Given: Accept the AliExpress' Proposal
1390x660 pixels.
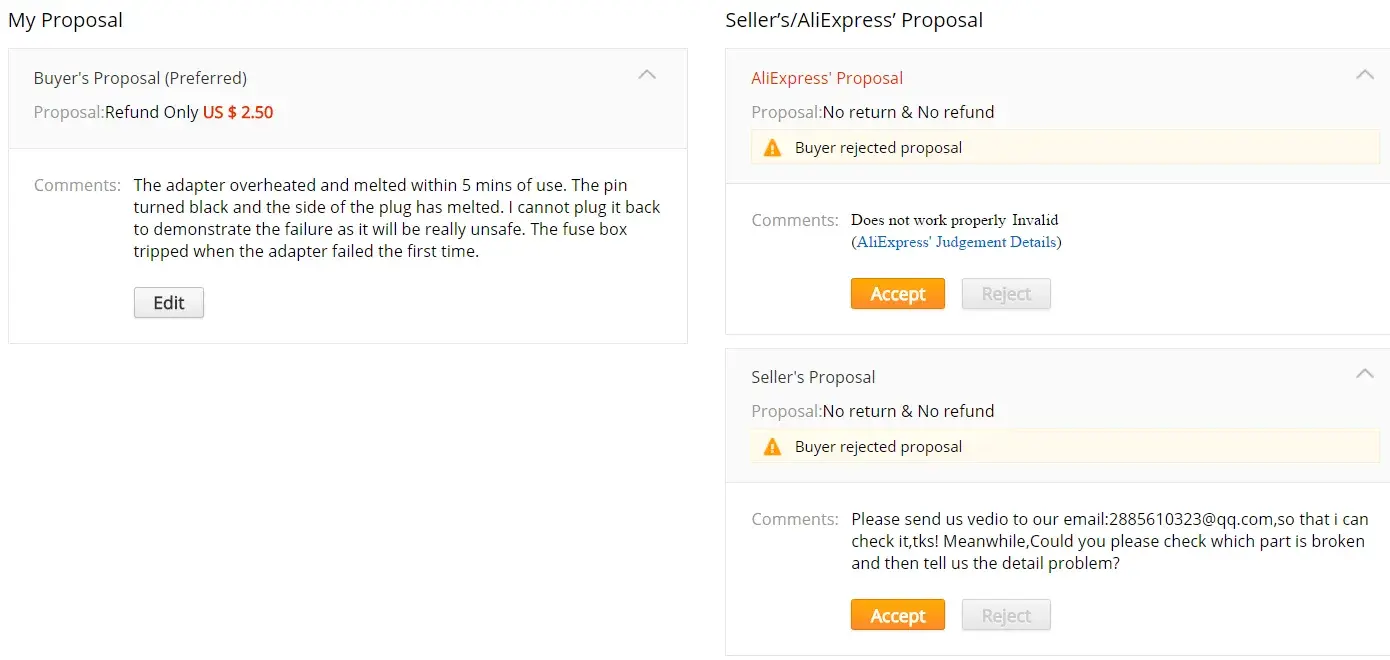Looking at the screenshot, I should (897, 294).
